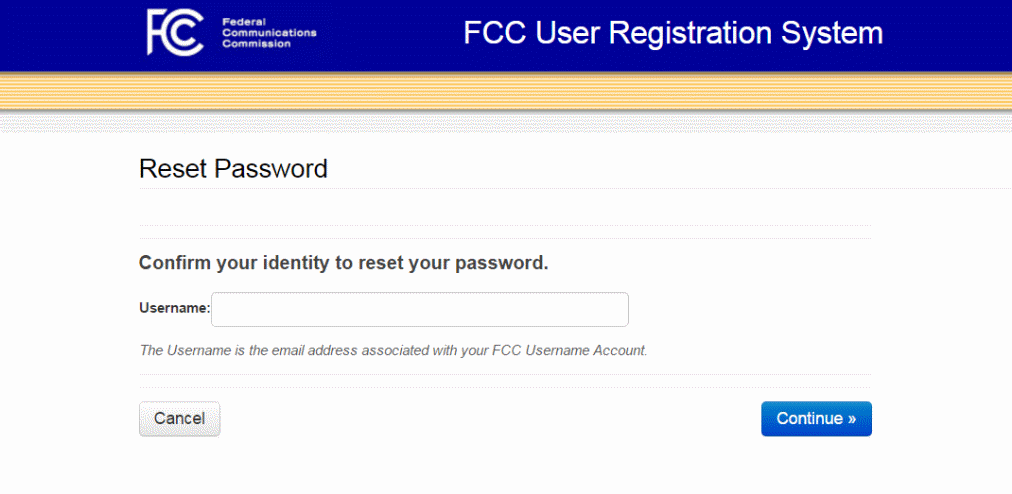
Task: Click the italic Username helper text
Action: click(x=393, y=351)
